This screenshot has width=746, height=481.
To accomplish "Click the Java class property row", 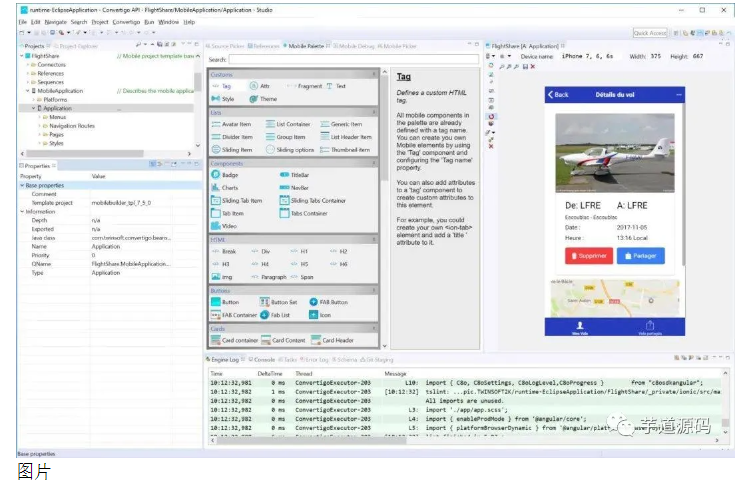I will click(x=110, y=238).
